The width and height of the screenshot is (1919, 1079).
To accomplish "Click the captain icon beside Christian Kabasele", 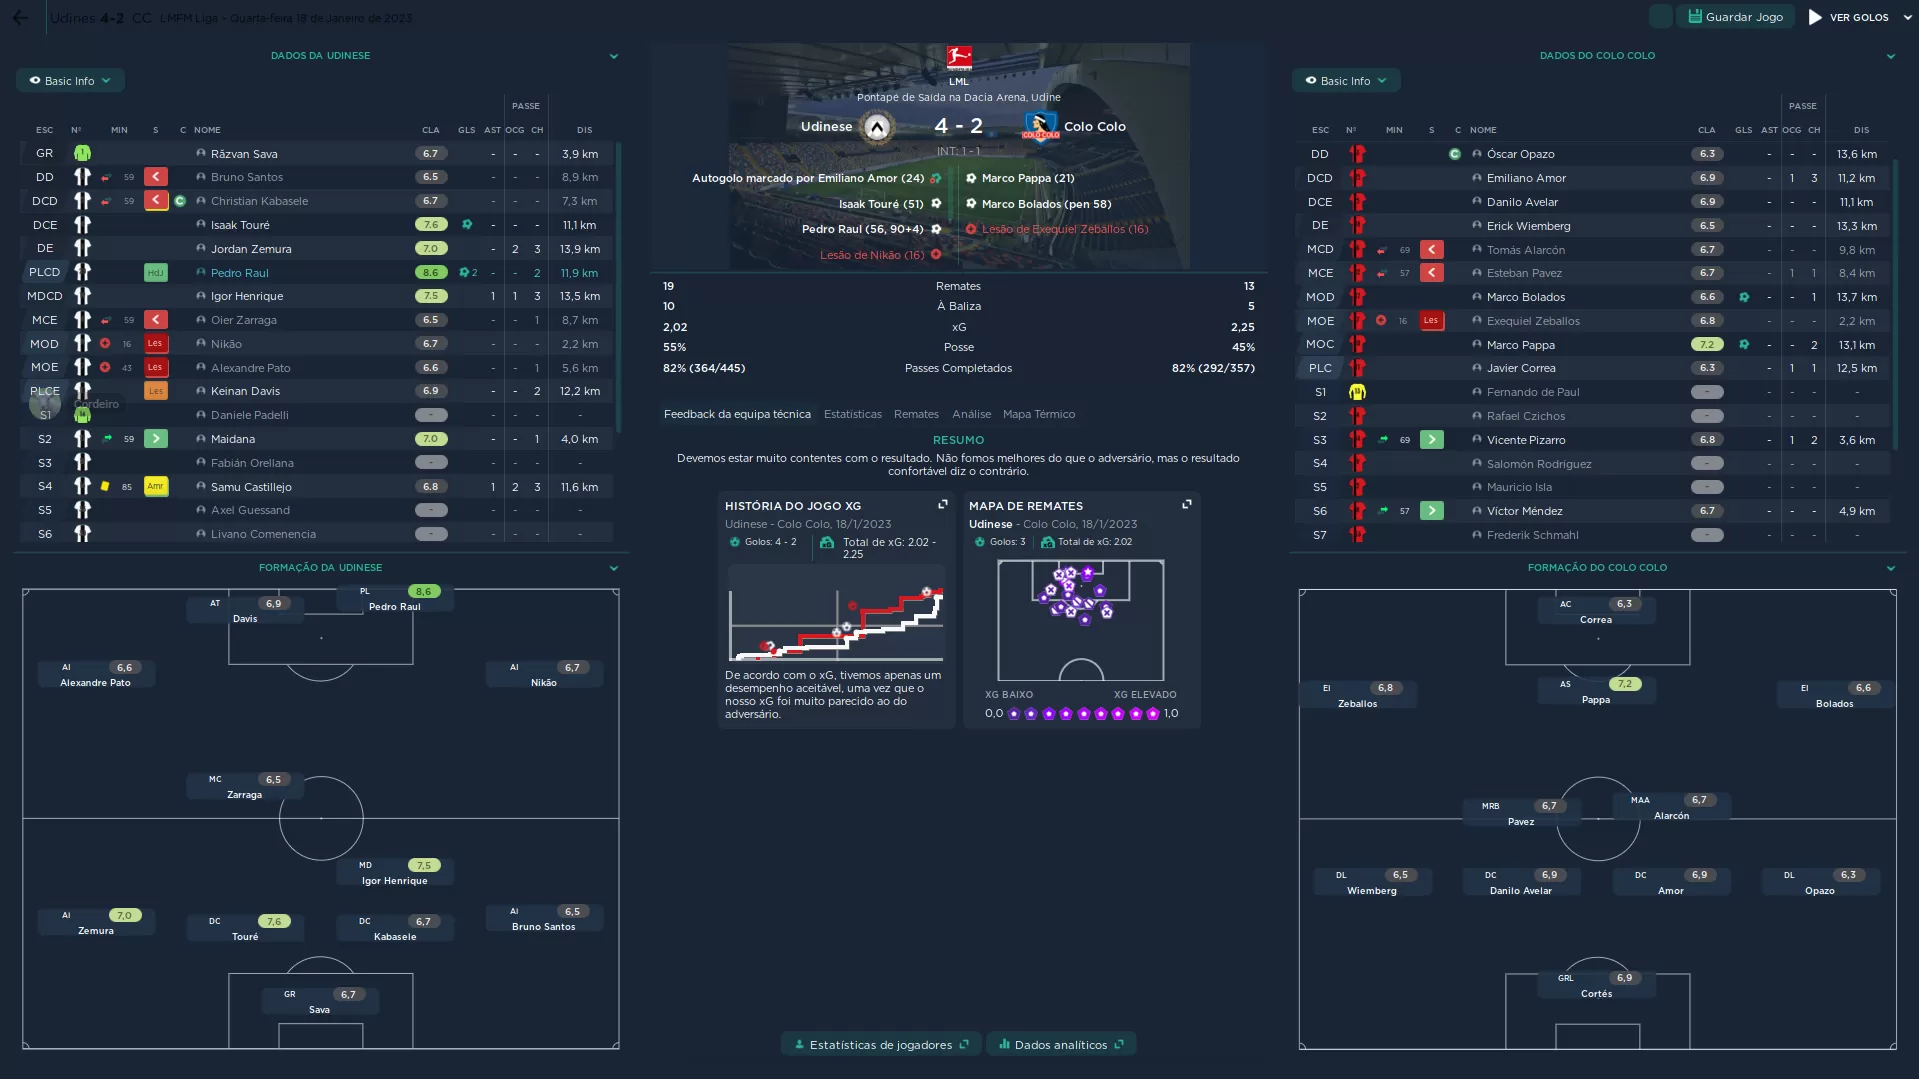I will 180,201.
